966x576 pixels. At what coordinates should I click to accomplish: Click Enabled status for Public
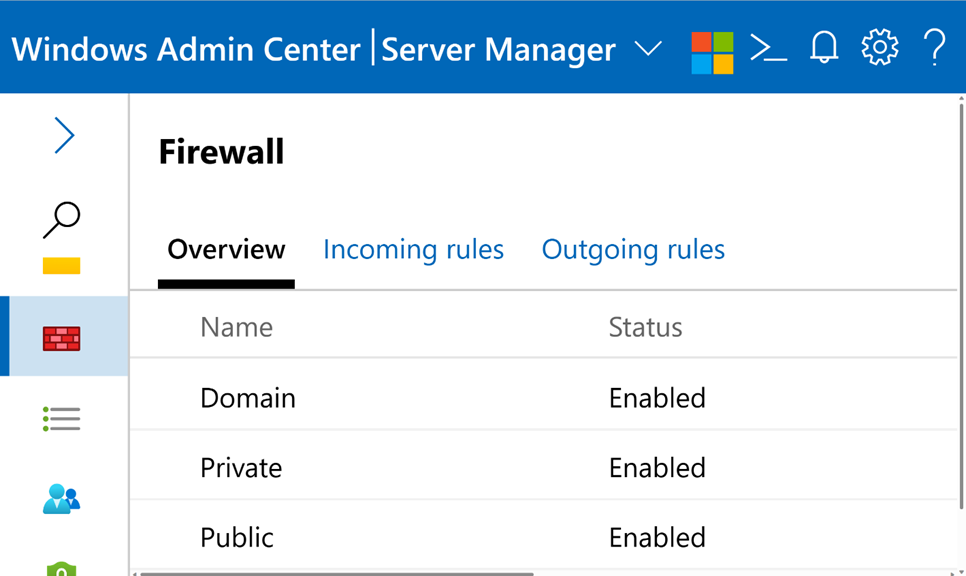(x=657, y=537)
